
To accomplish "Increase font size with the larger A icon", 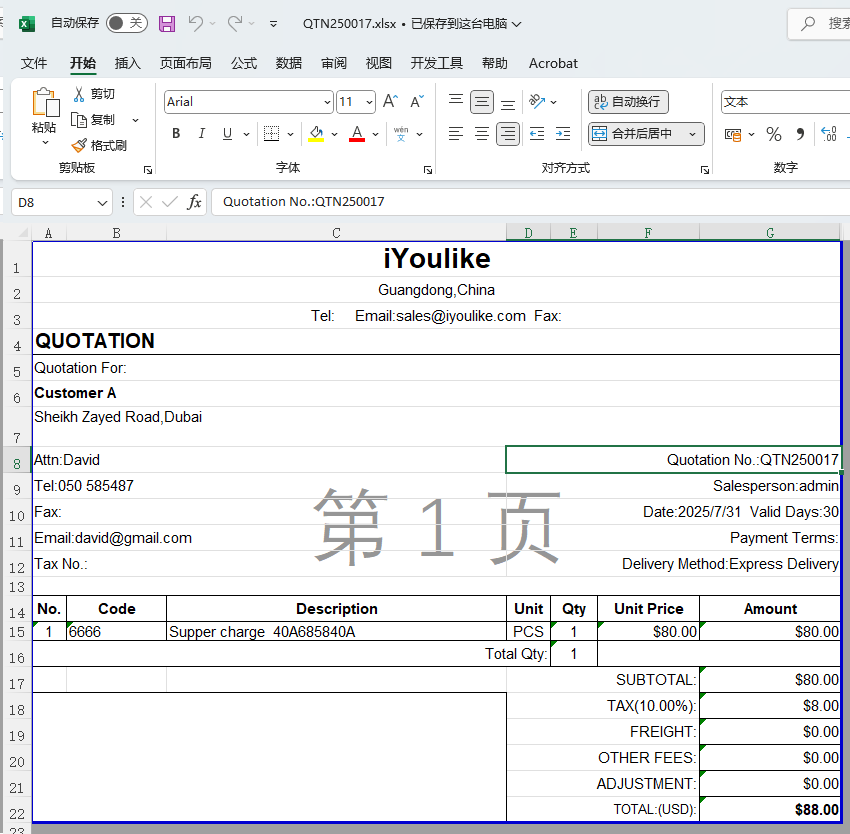I will point(391,101).
